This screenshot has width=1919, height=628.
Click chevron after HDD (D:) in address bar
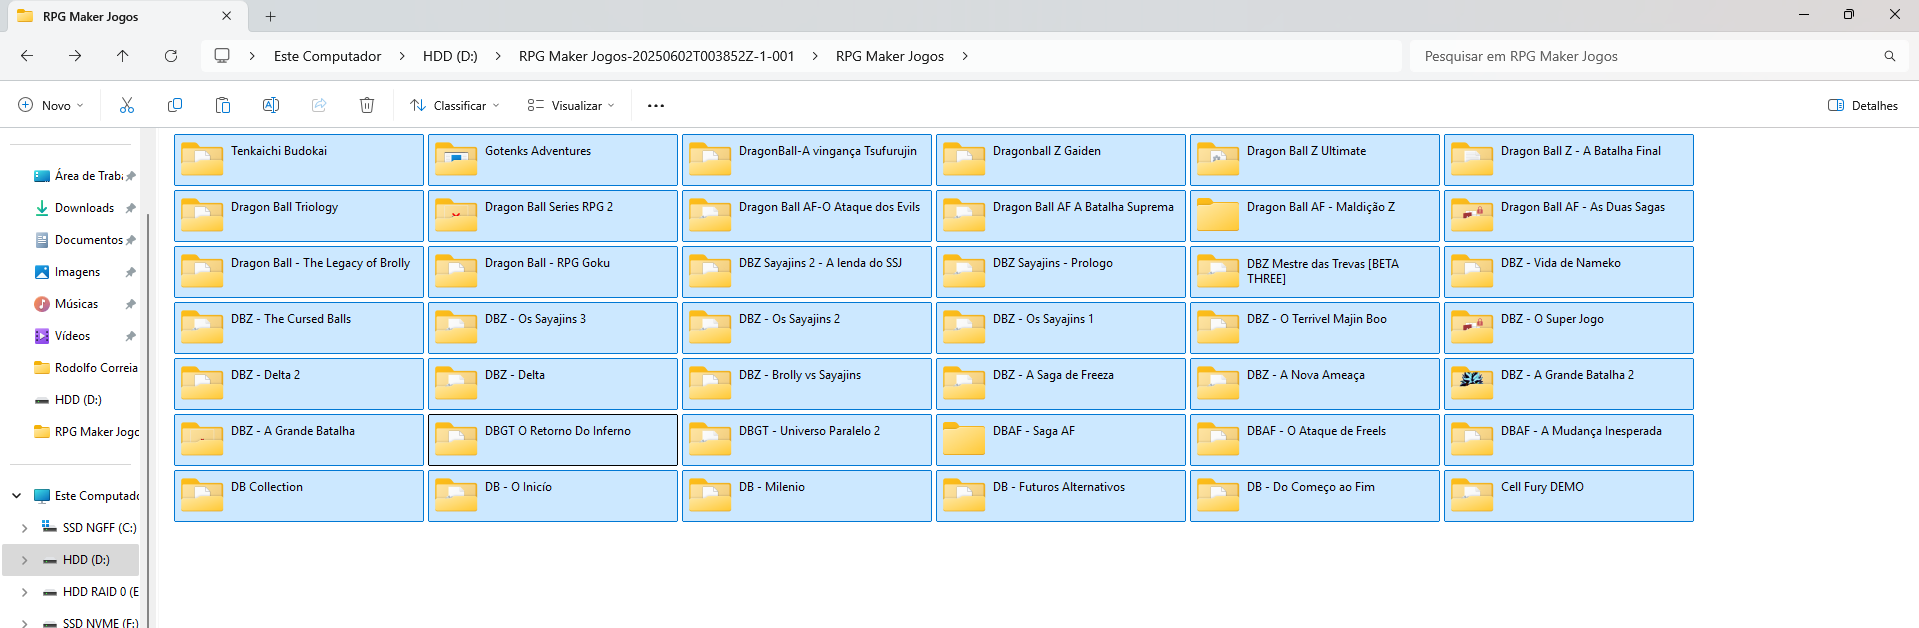click(x=498, y=56)
